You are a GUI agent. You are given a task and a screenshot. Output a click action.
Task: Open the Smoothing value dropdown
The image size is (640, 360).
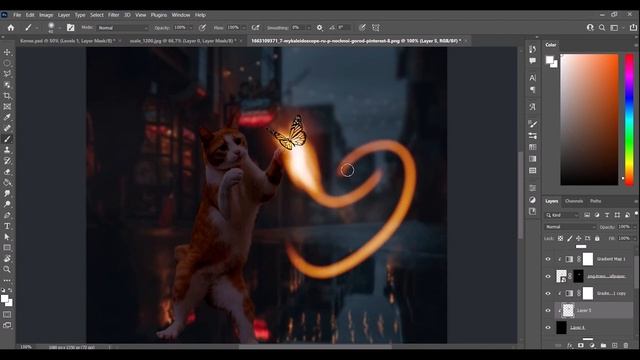click(309, 28)
